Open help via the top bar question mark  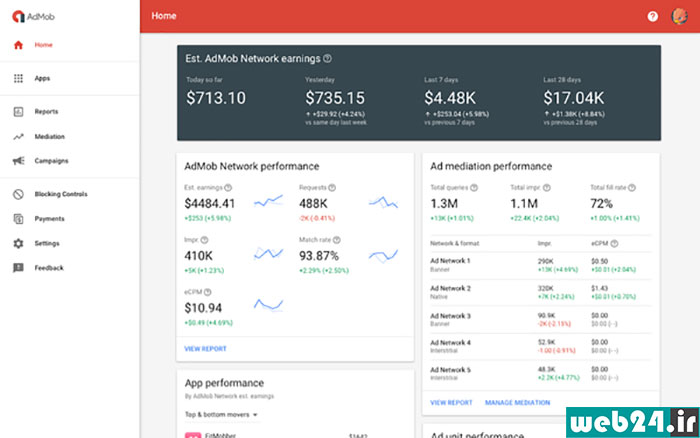[x=653, y=17]
